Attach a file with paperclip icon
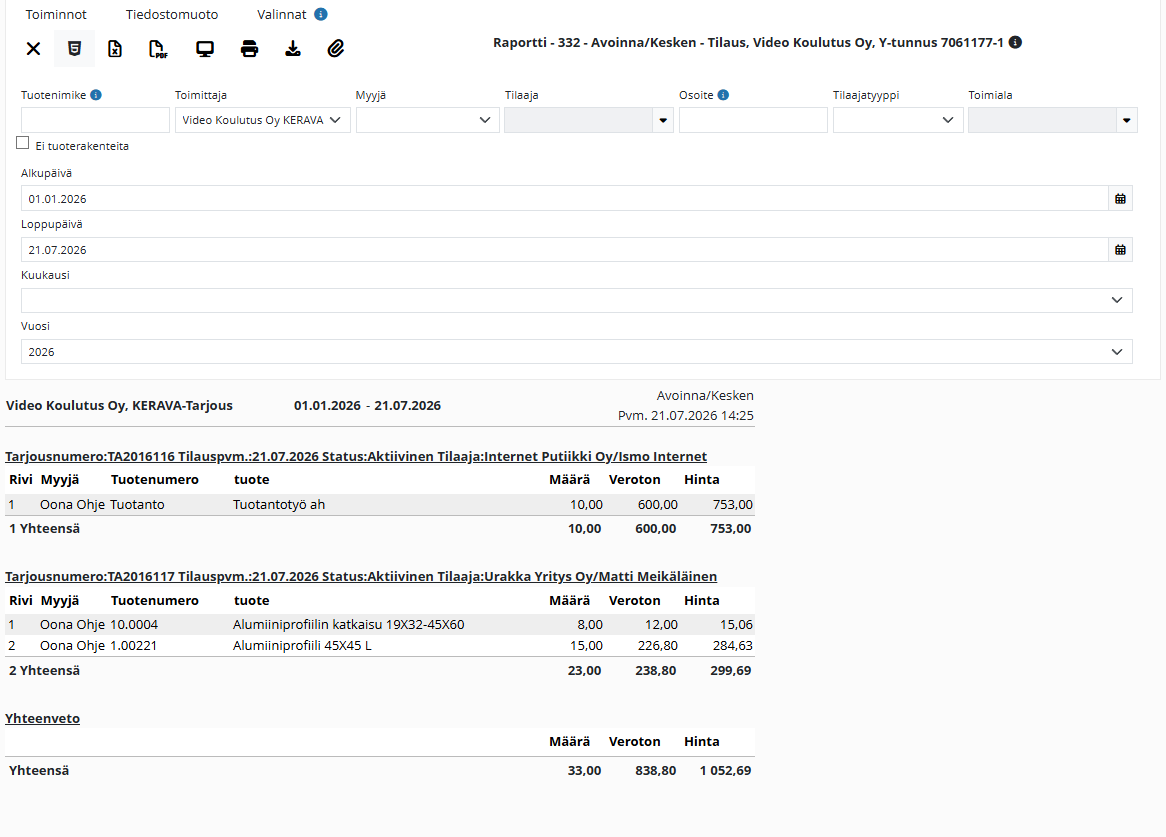 click(x=336, y=49)
